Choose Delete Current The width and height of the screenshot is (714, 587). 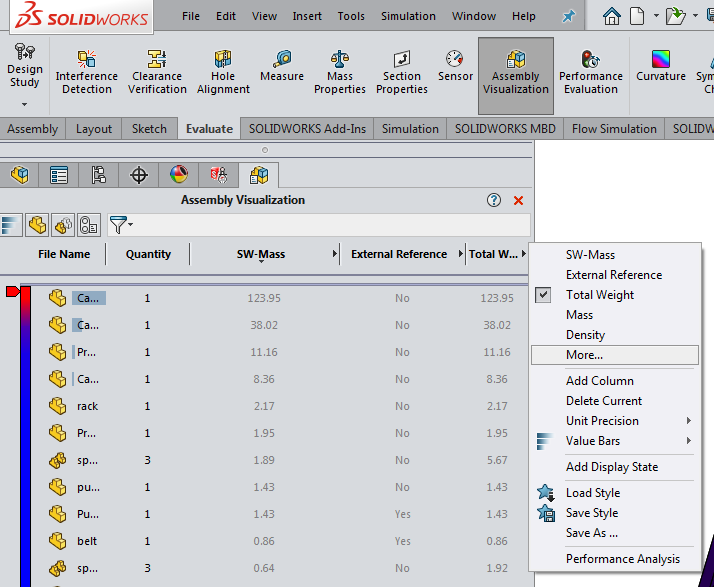coord(615,401)
